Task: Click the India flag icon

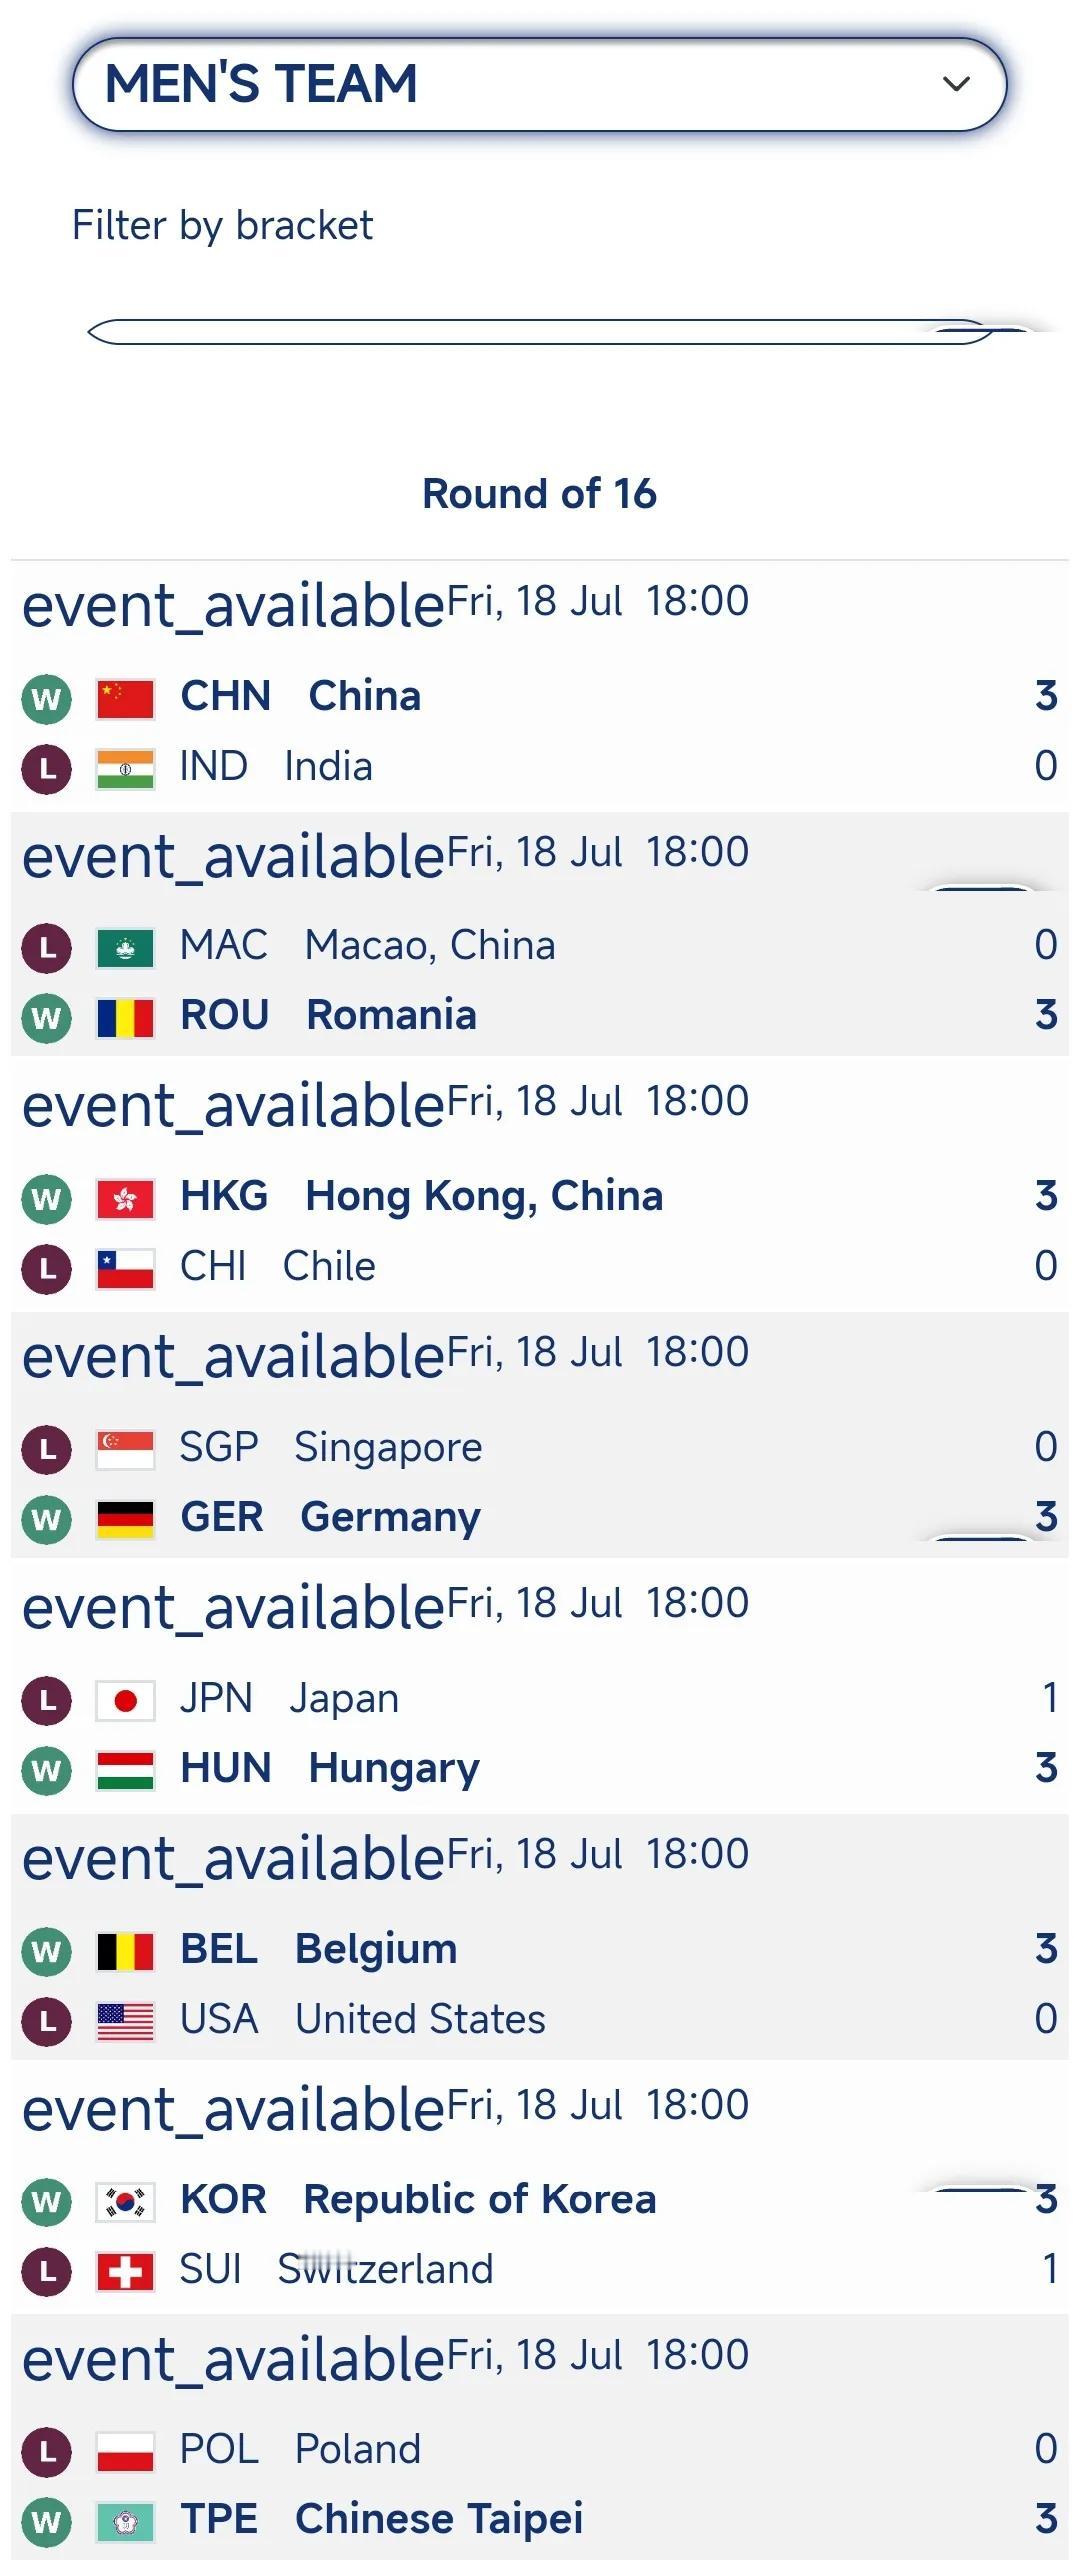Action: click(125, 768)
